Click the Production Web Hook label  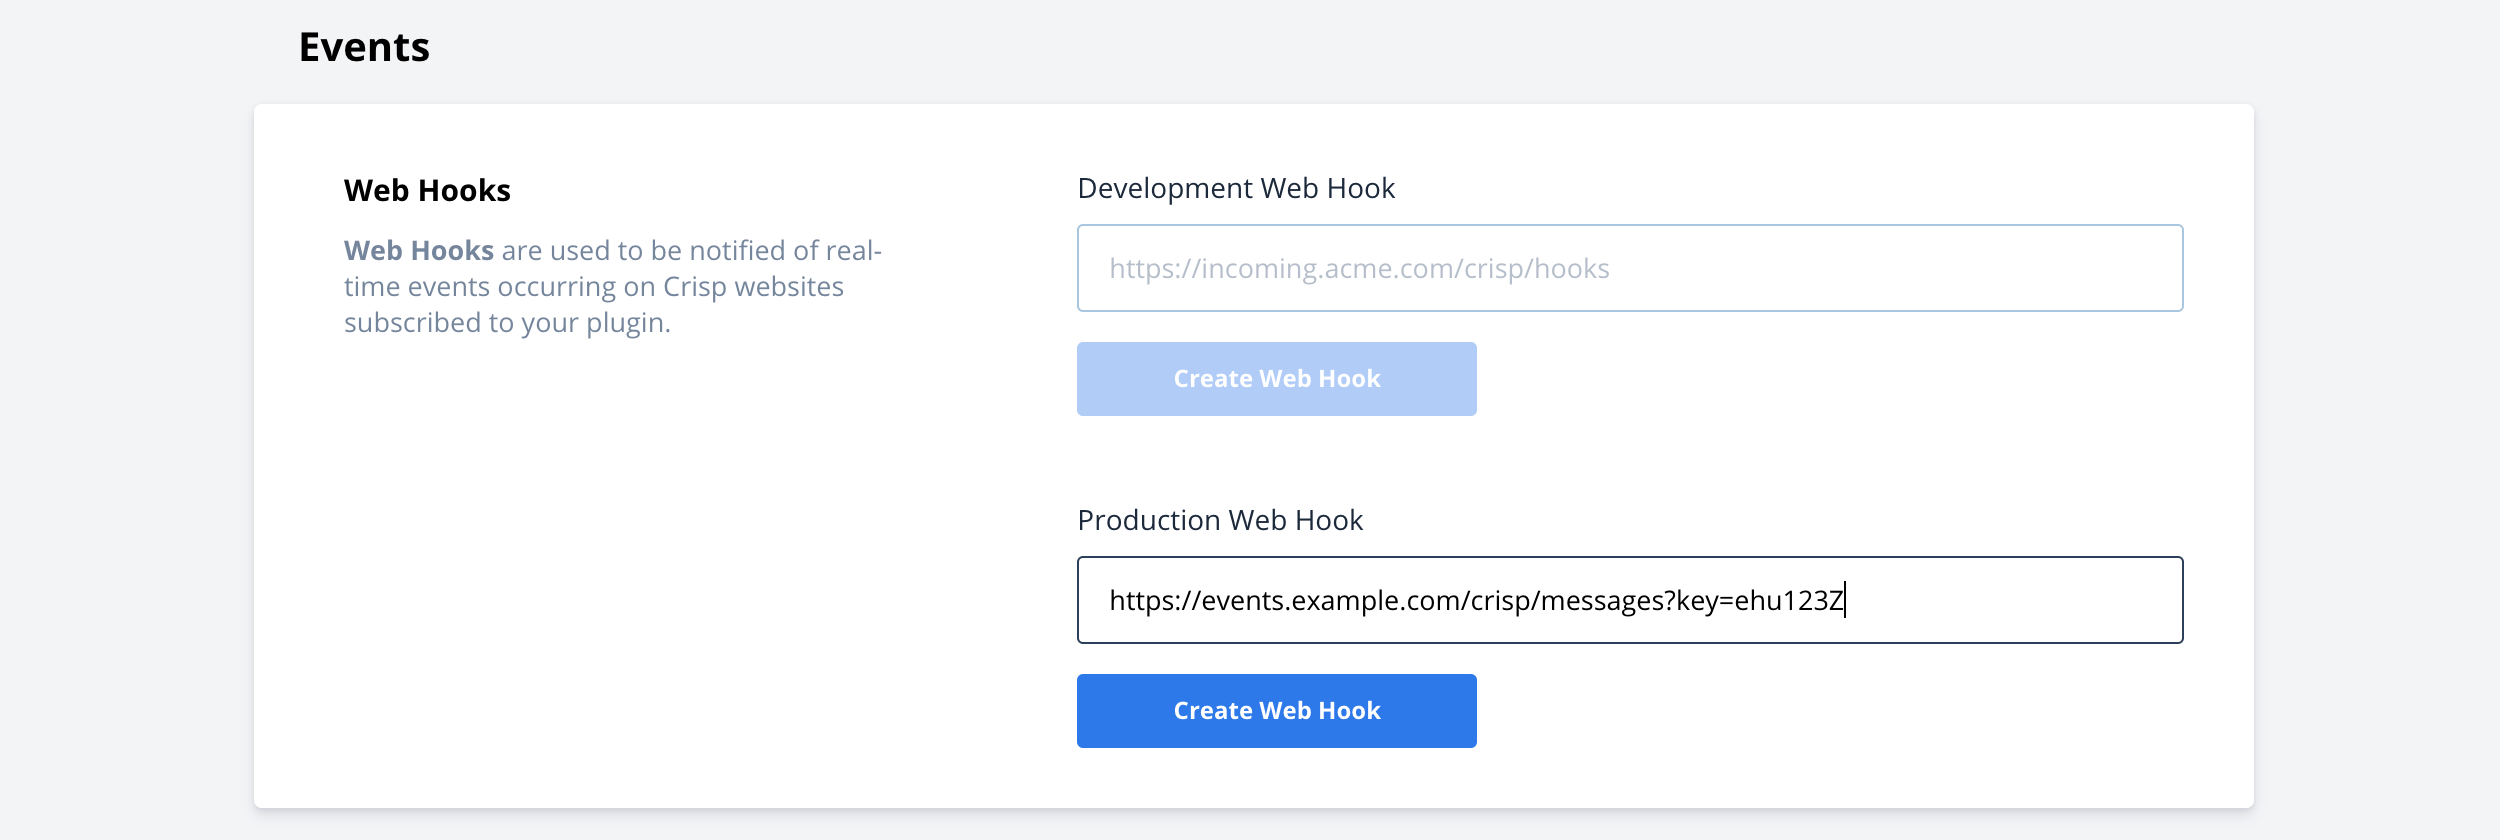(1220, 520)
